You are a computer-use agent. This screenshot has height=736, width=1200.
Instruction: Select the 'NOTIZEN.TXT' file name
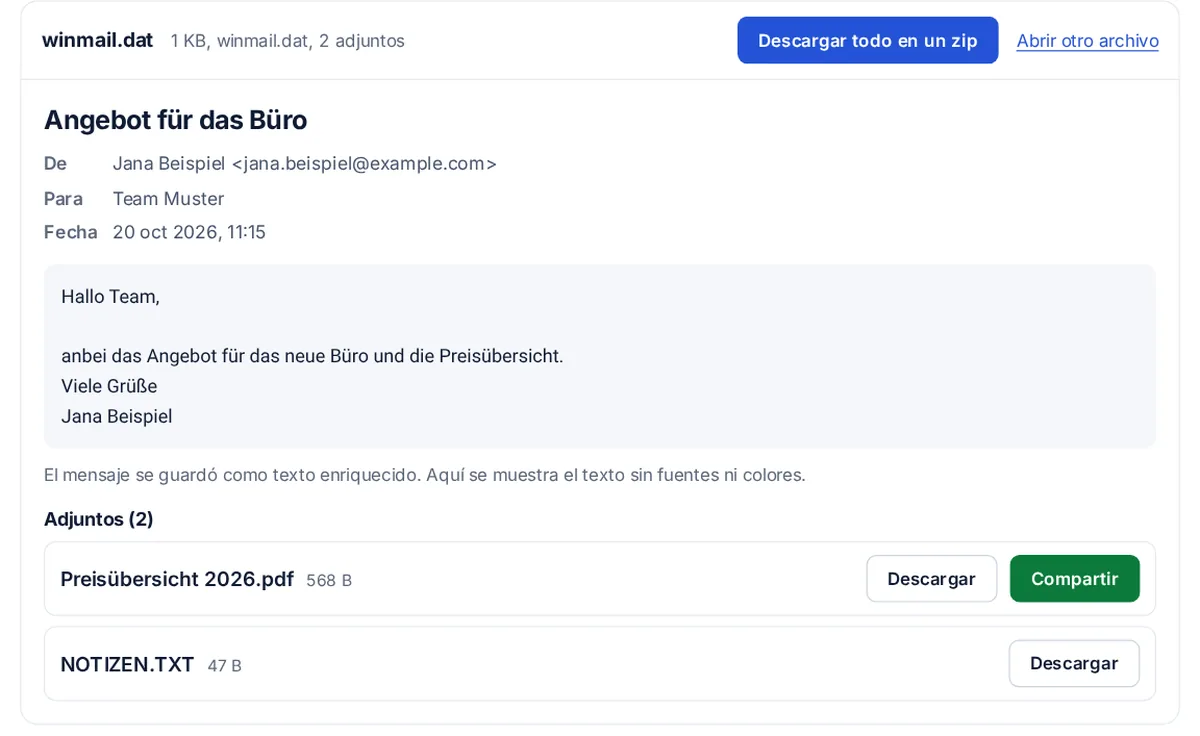pos(127,664)
